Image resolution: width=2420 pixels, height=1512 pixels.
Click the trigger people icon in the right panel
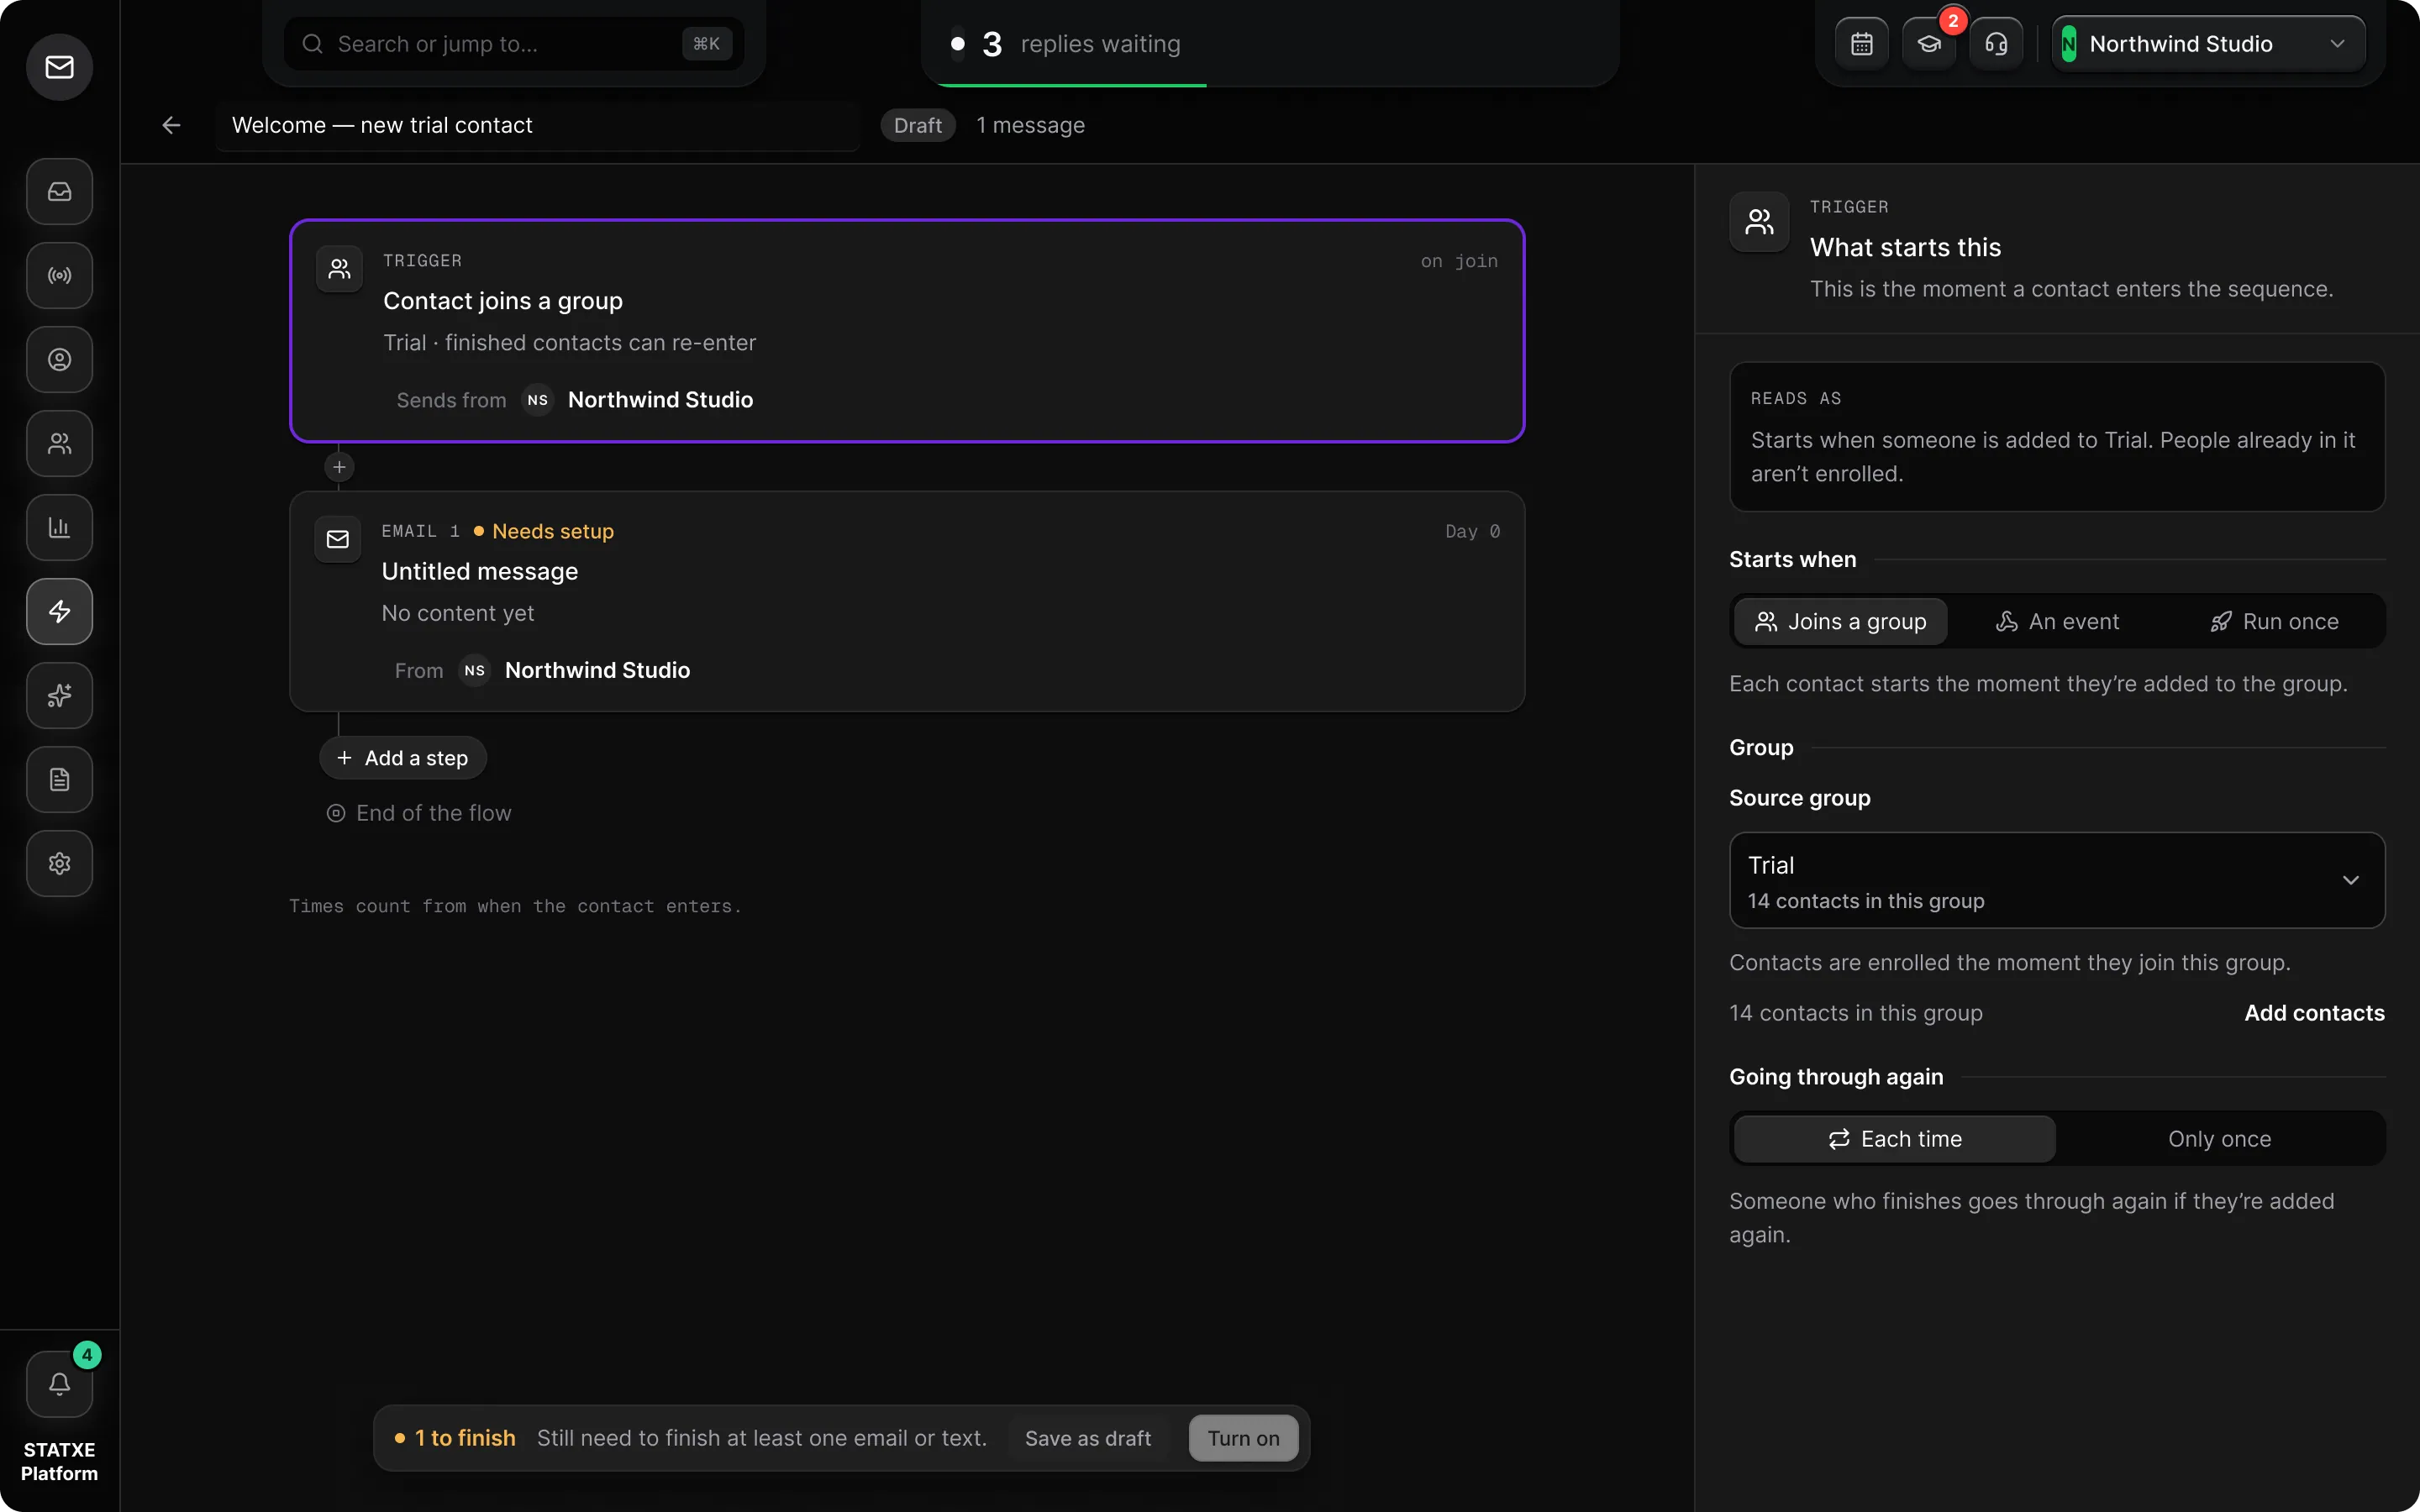(x=1759, y=222)
